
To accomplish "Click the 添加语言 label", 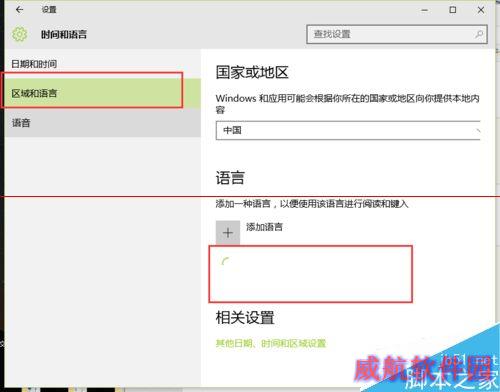I will click(264, 227).
